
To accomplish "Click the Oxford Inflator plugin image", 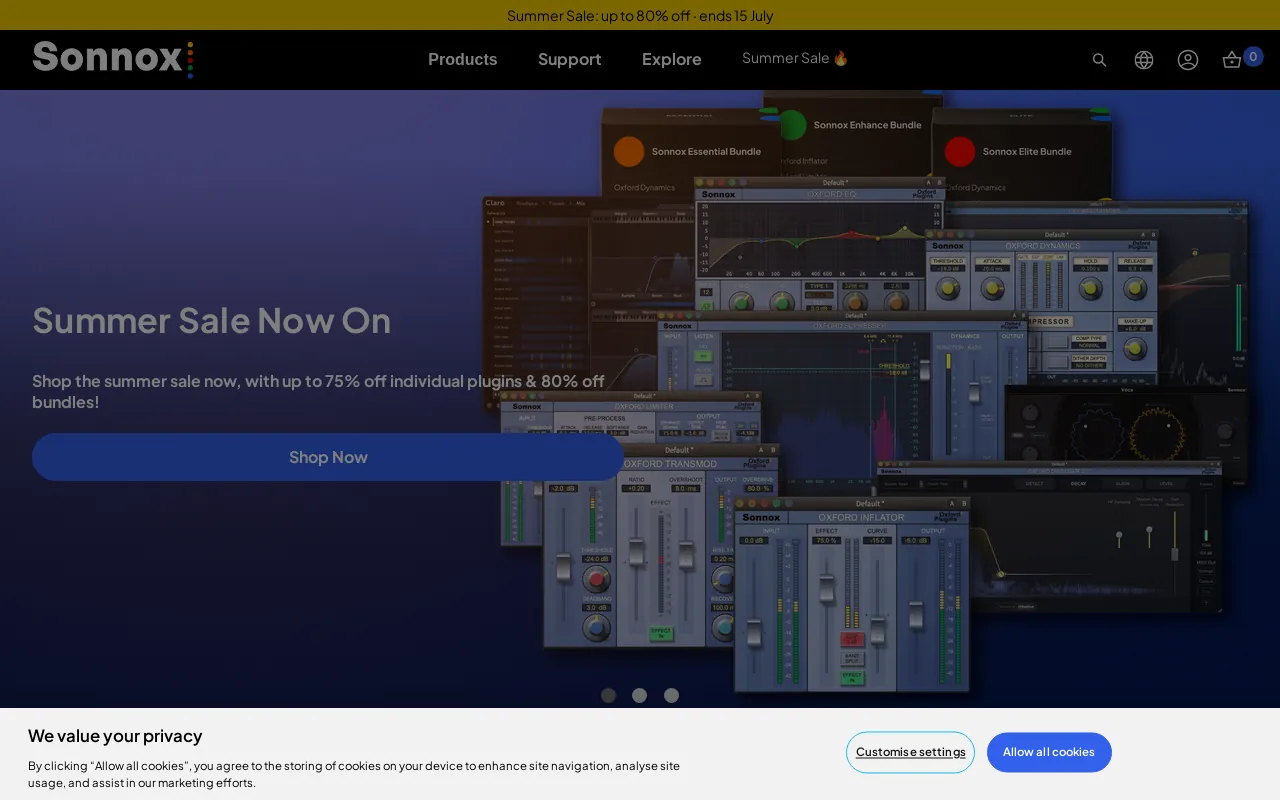I will coord(852,594).
